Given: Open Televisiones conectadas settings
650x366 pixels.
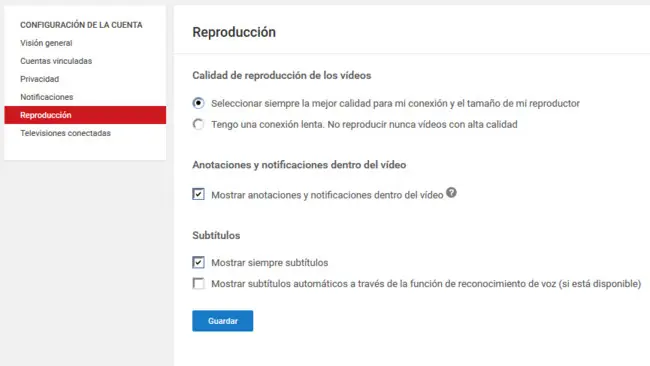Looking at the screenshot, I should [65, 133].
